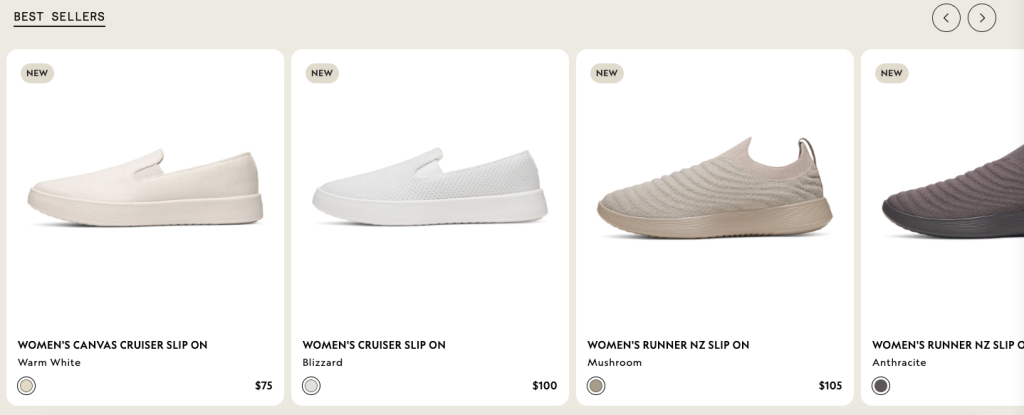Click the $100 price on Cruiser card

click(545, 386)
